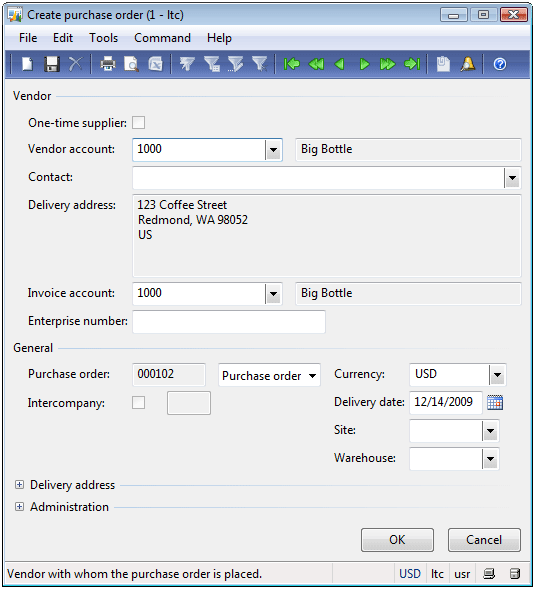Open the Advanced filter funnel icon

[236, 64]
